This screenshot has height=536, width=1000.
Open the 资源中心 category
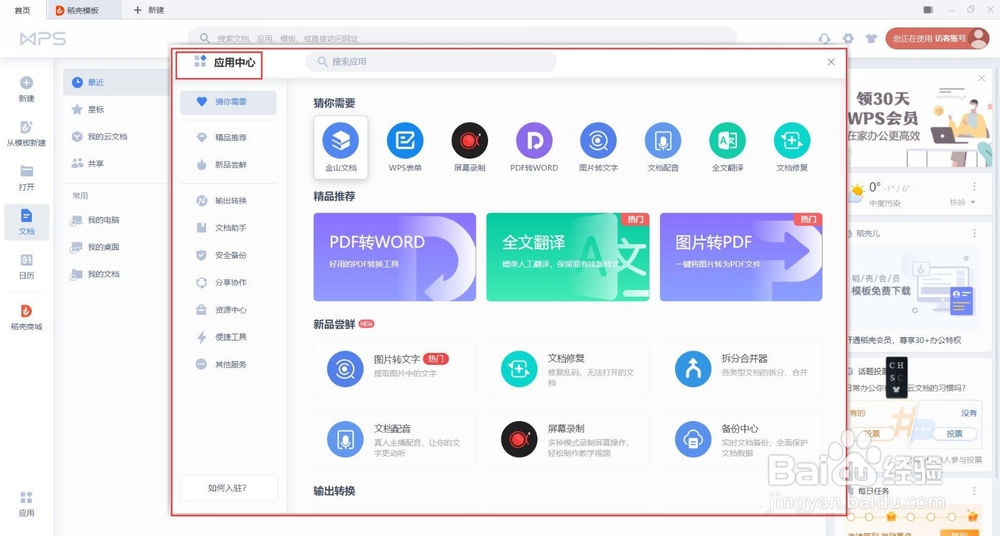pyautogui.click(x=228, y=310)
